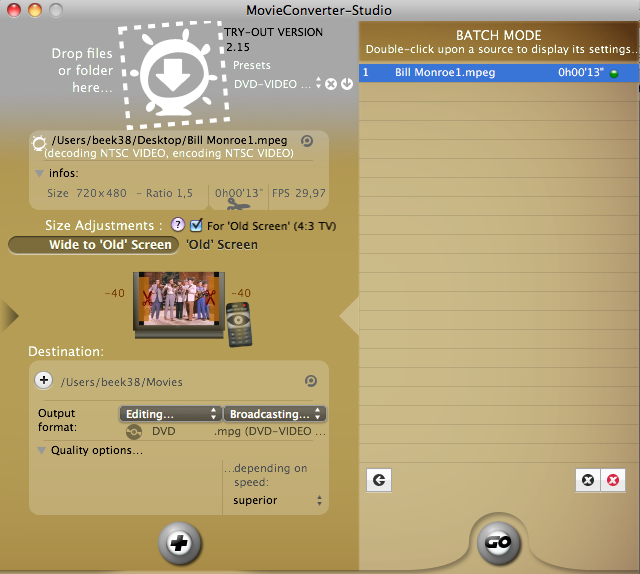The width and height of the screenshot is (640, 574).
Task: Start conversion with the GO button
Action: click(x=498, y=543)
